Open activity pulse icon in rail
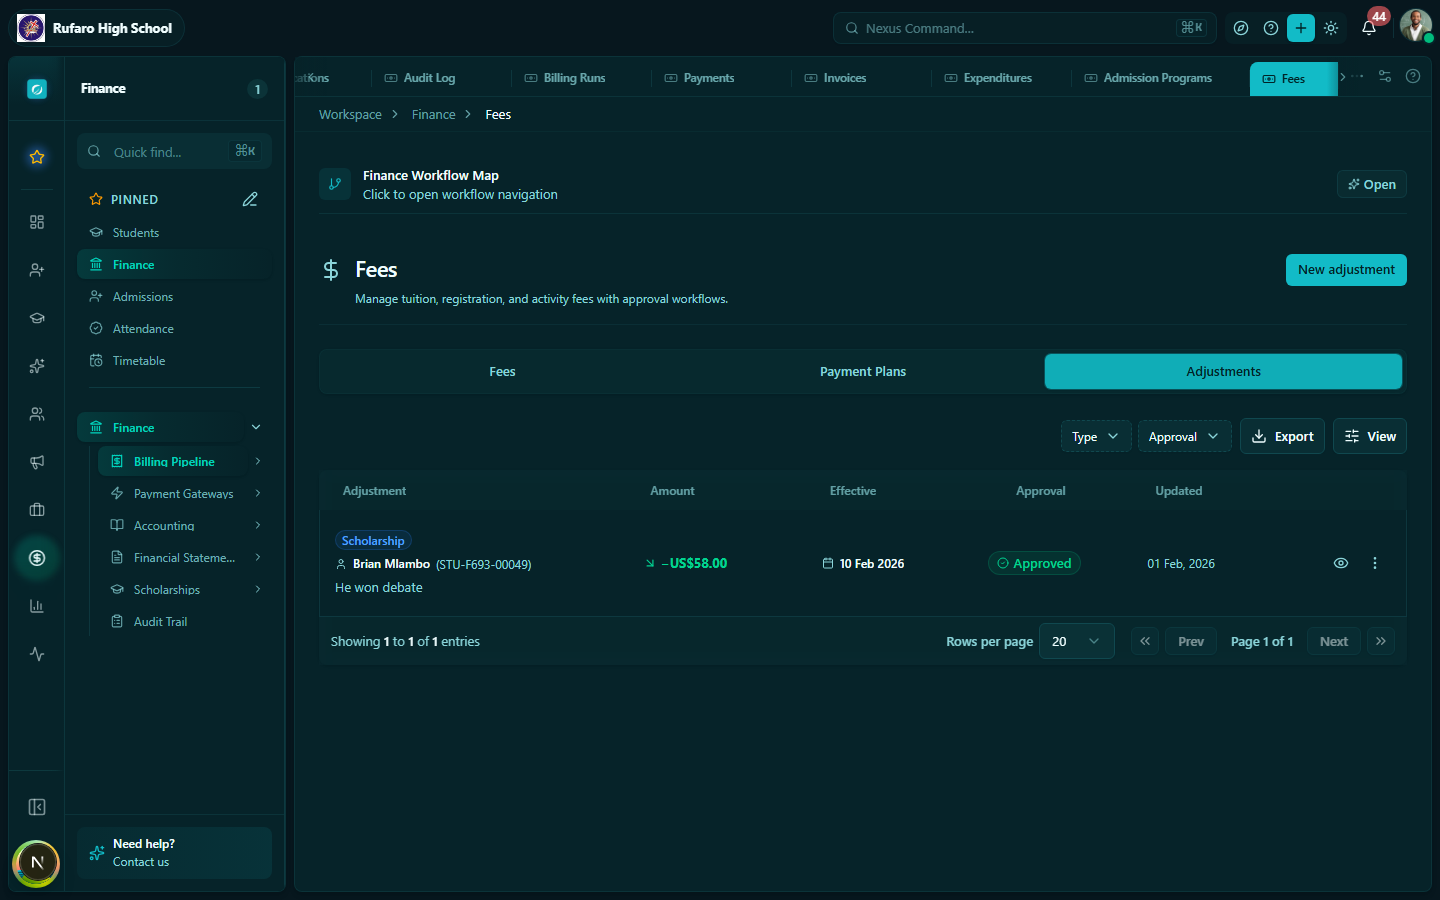 click(x=37, y=654)
